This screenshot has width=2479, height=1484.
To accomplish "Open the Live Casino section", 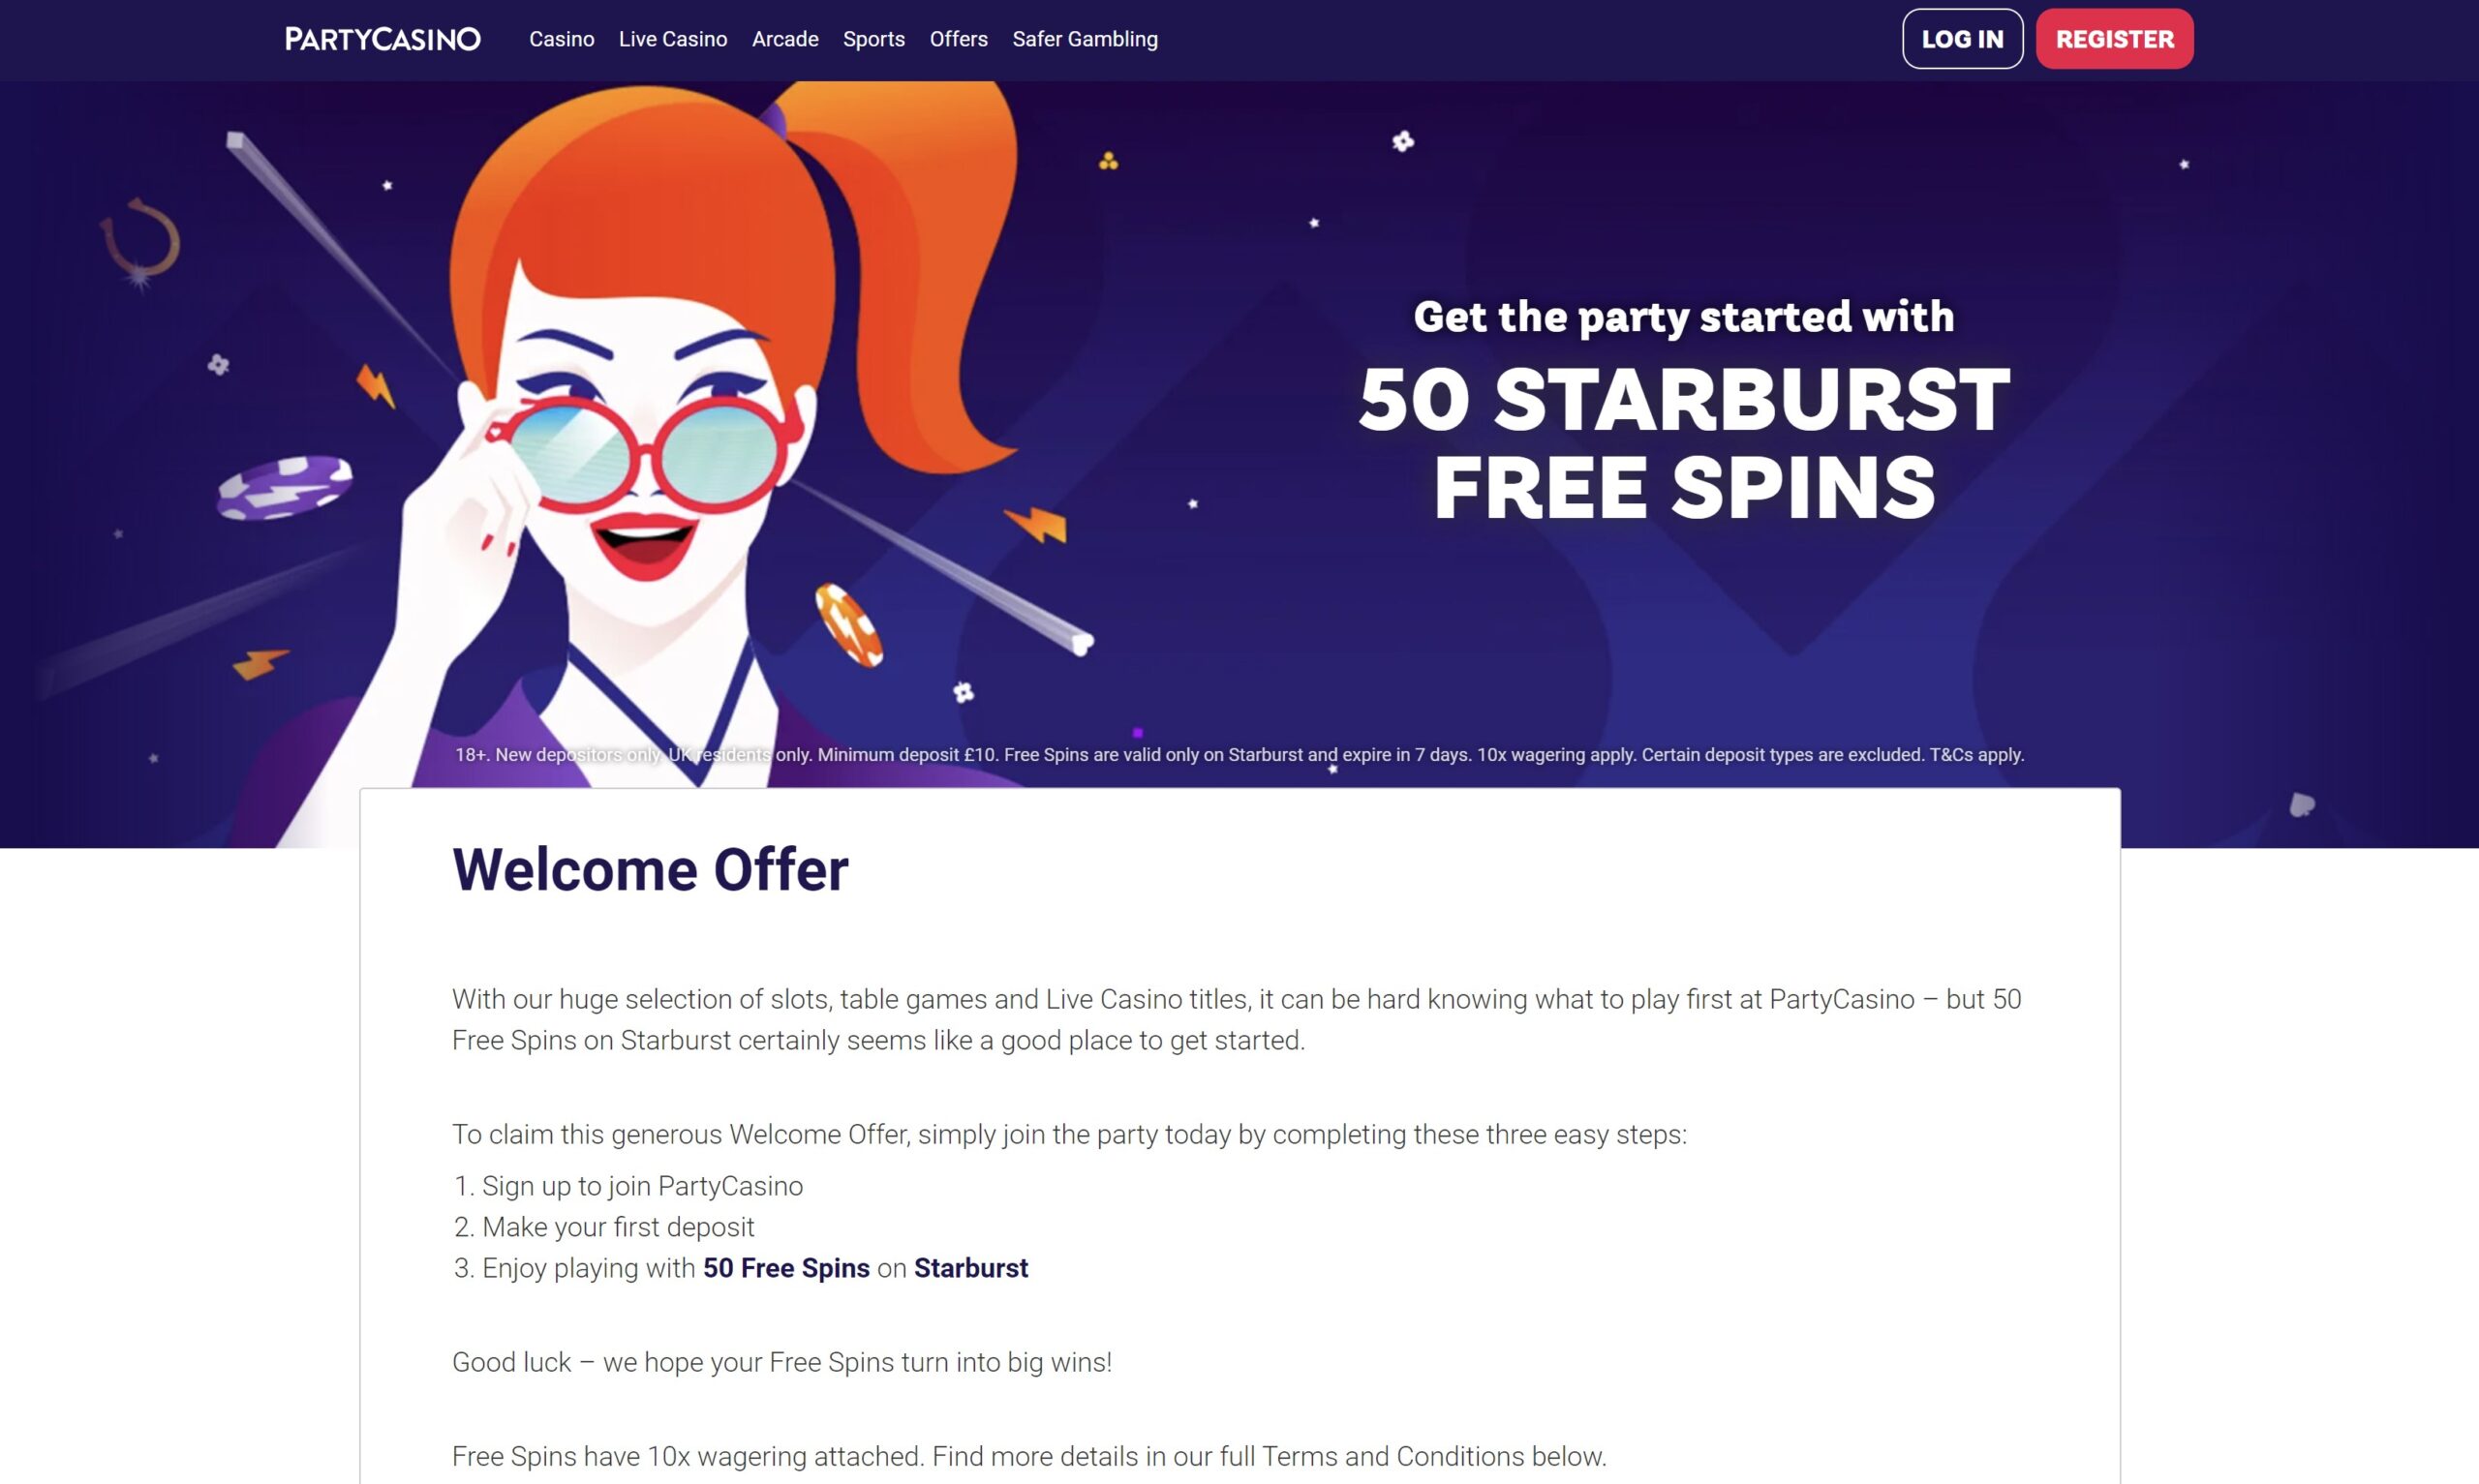I will [x=673, y=39].
